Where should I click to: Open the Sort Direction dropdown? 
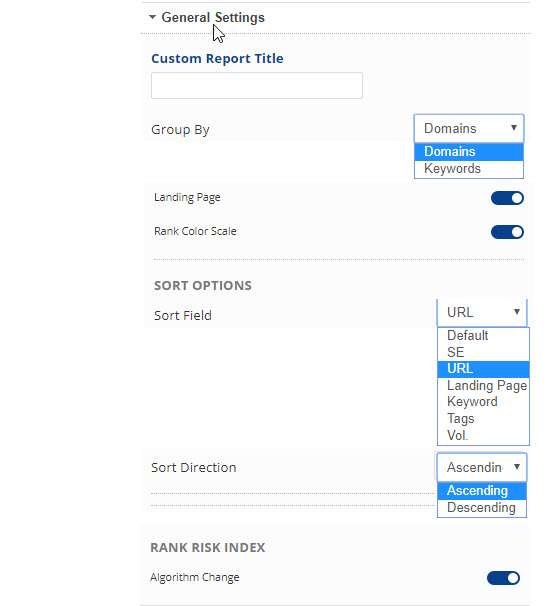click(482, 467)
